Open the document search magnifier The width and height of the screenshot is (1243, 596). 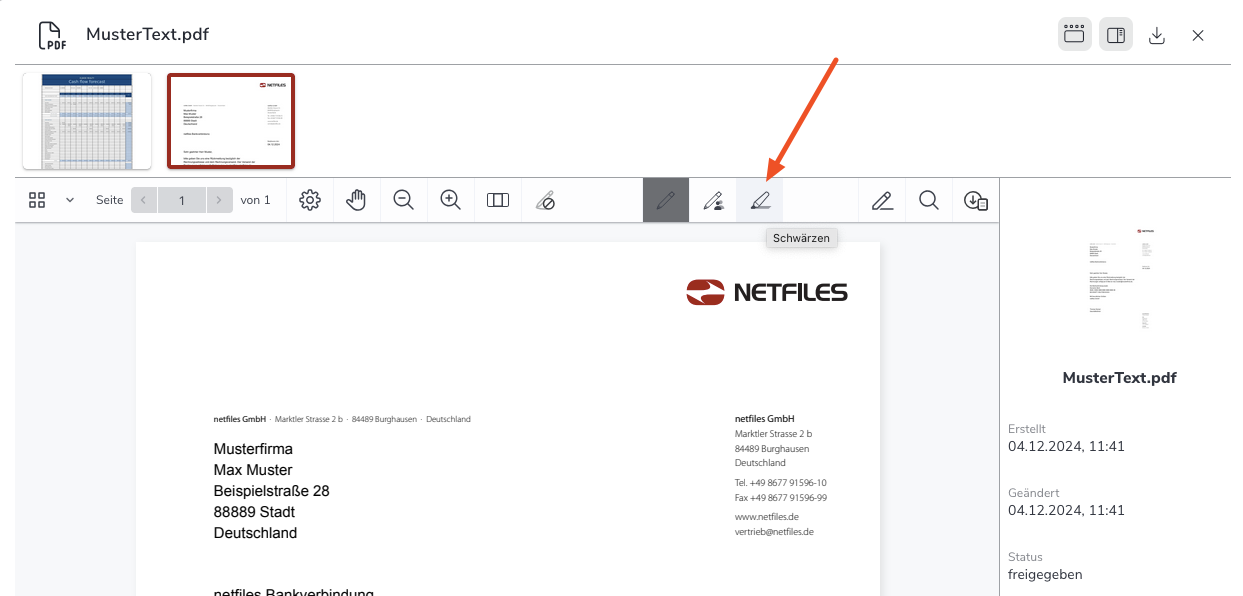929,200
